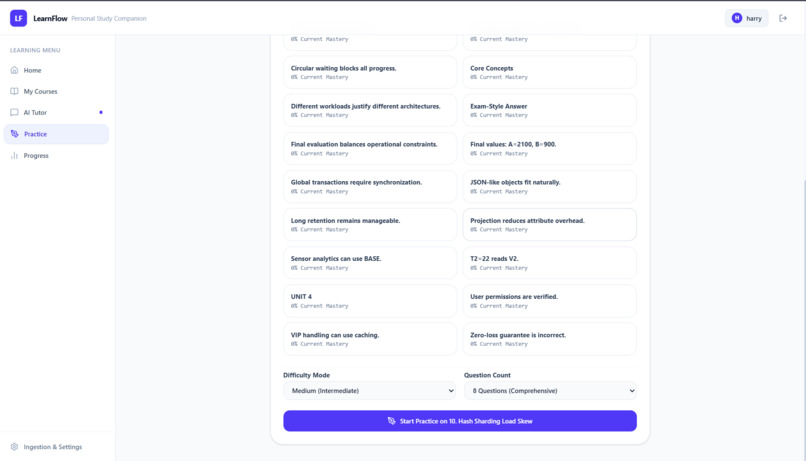Open the Difficulty Mode dropdown
This screenshot has height=461, width=806.
pos(369,391)
